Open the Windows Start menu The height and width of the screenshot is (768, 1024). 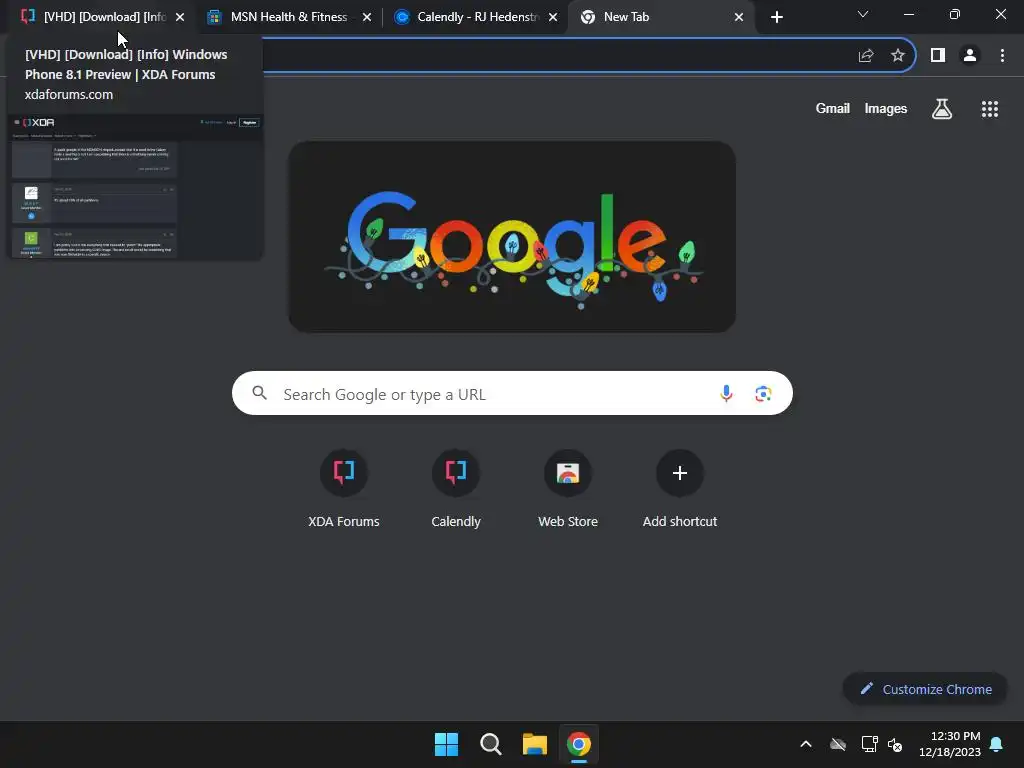446,744
